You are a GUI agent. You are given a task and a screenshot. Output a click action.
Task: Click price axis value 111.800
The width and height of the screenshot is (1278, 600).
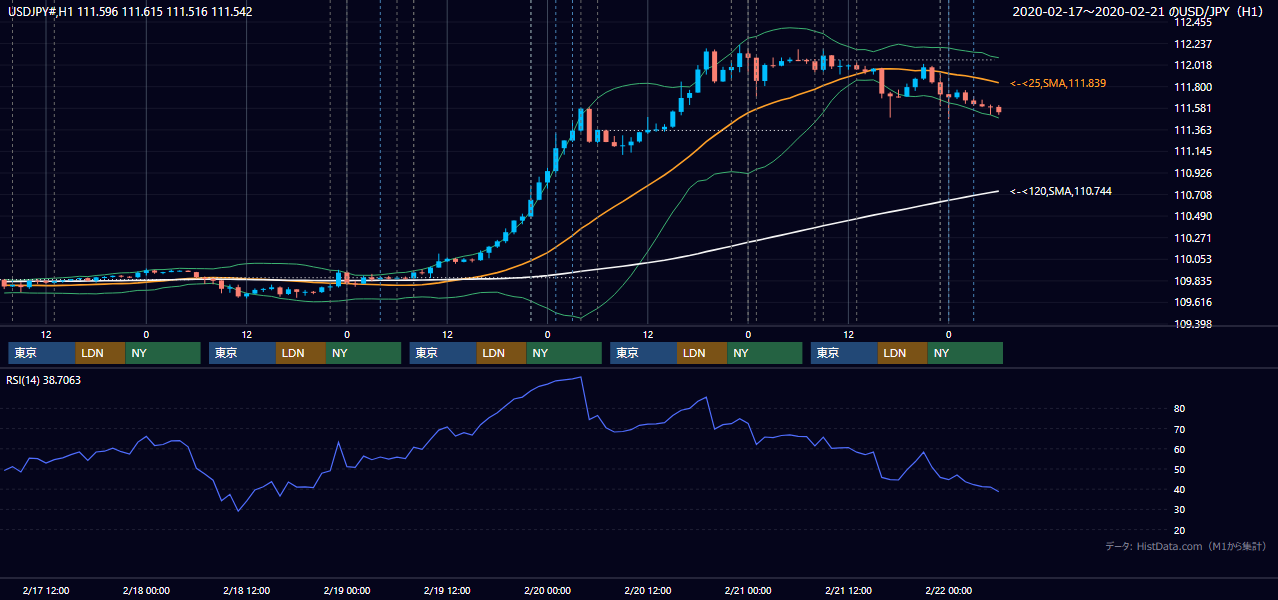(1191, 87)
